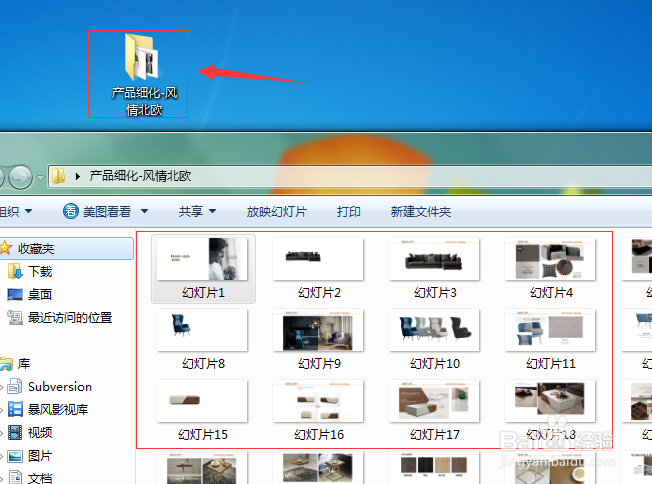
Task: Click the Subversion library icon
Action: [15, 386]
